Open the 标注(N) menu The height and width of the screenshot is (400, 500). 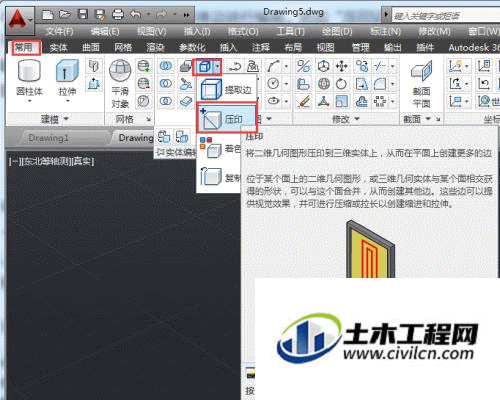pyautogui.click(x=386, y=32)
